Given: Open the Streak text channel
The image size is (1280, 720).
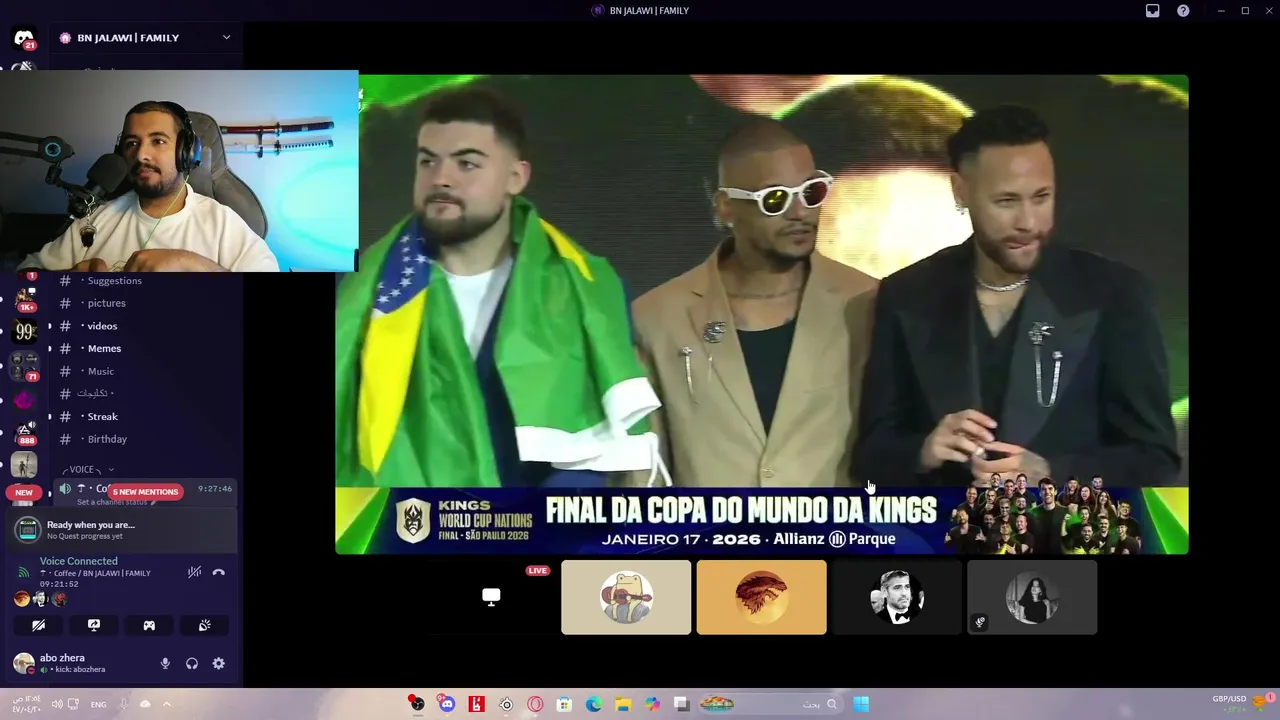Looking at the screenshot, I should tap(102, 417).
